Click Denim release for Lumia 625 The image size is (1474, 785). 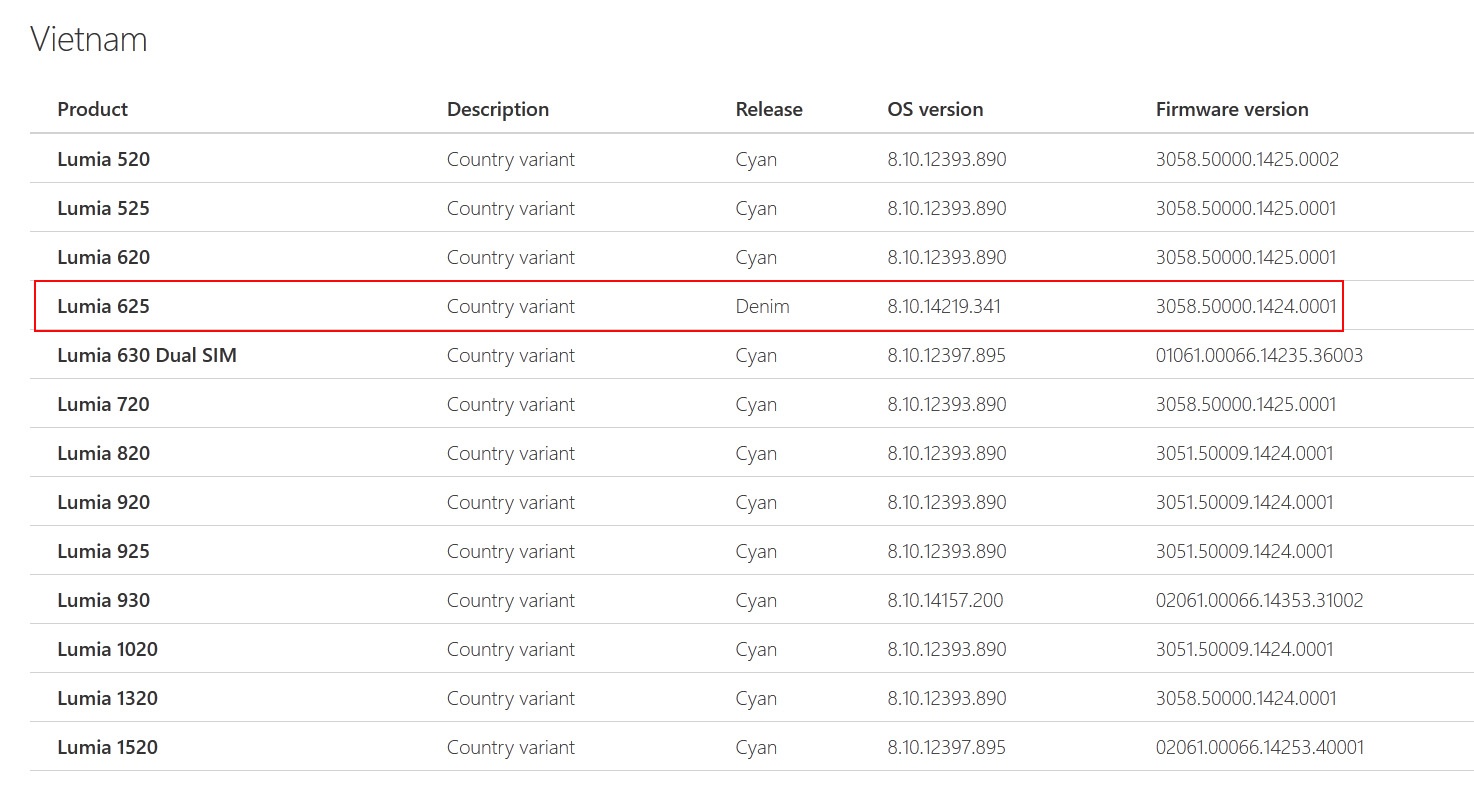pyautogui.click(x=762, y=306)
